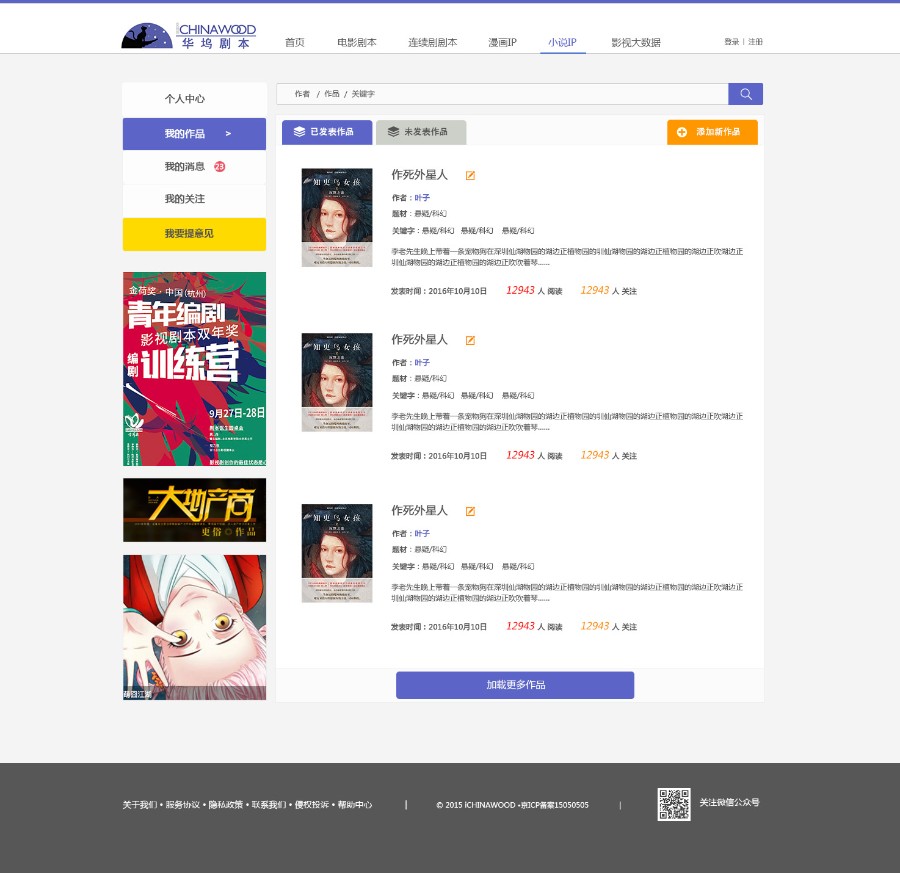
Task: Click the 登录 login link
Action: [x=731, y=41]
